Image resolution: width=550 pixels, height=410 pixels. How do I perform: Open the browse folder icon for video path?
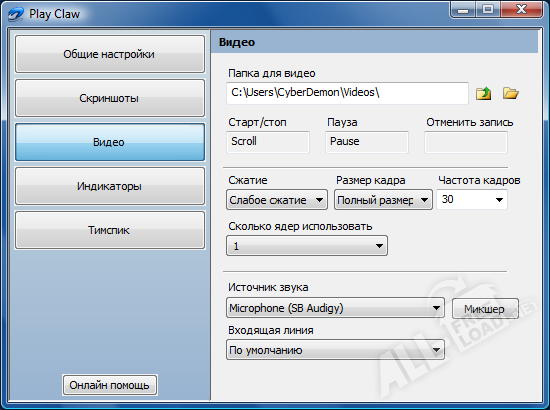510,93
